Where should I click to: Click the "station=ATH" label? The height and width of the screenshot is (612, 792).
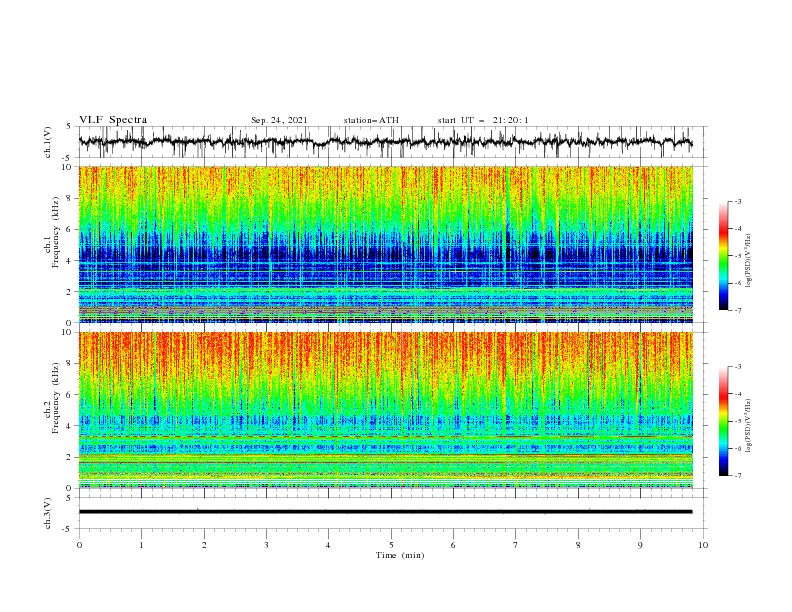(x=371, y=120)
